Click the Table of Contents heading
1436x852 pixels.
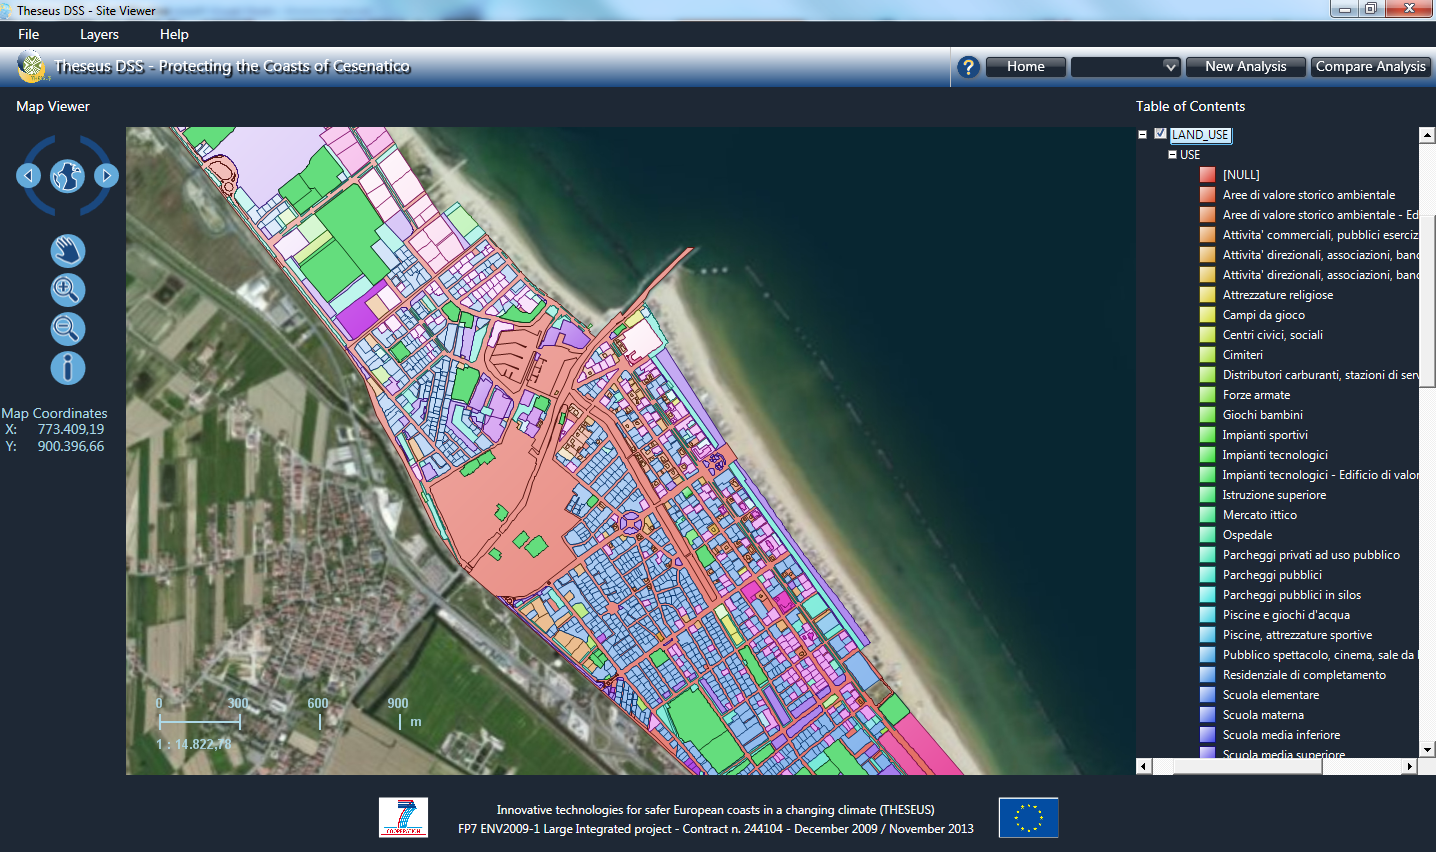click(1190, 106)
